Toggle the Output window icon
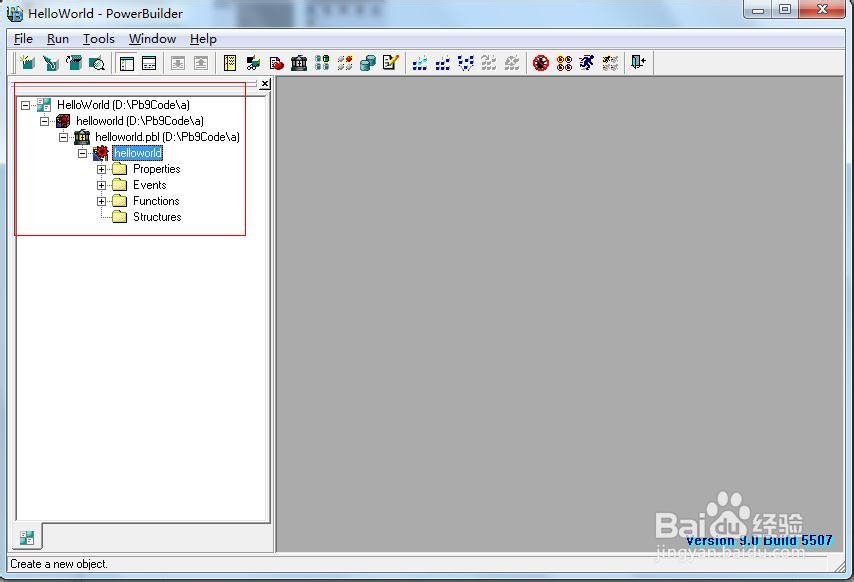Image resolution: width=854 pixels, height=582 pixels. 149,63
